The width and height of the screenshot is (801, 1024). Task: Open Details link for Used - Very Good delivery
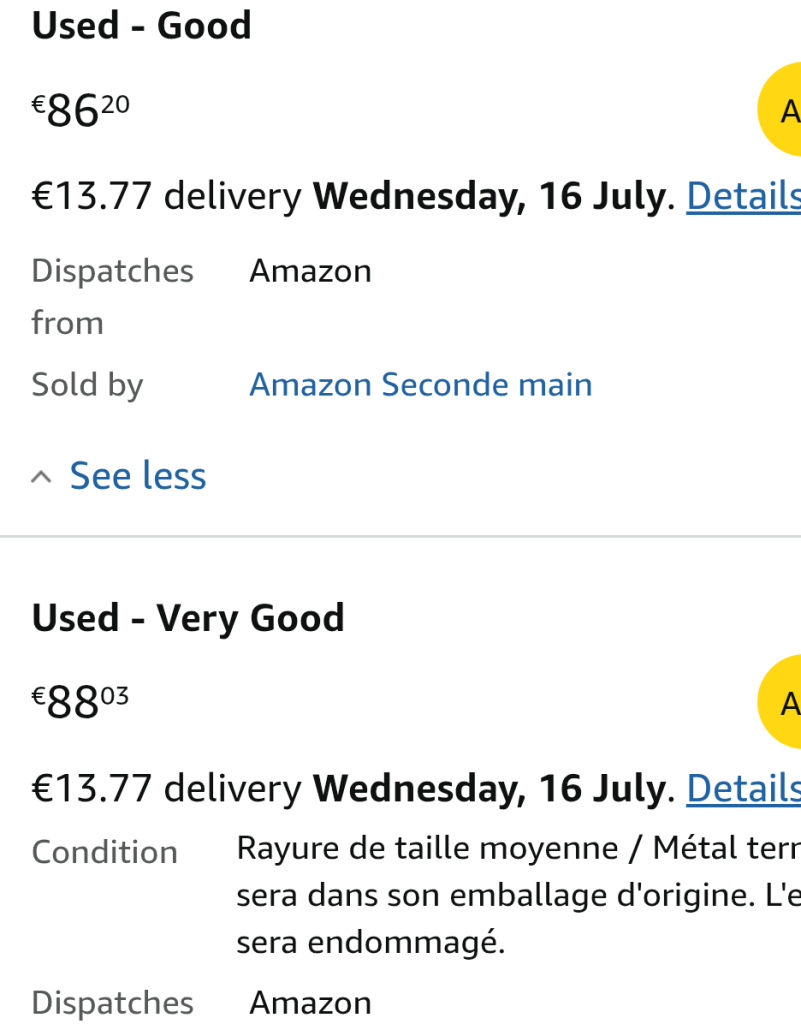[744, 788]
